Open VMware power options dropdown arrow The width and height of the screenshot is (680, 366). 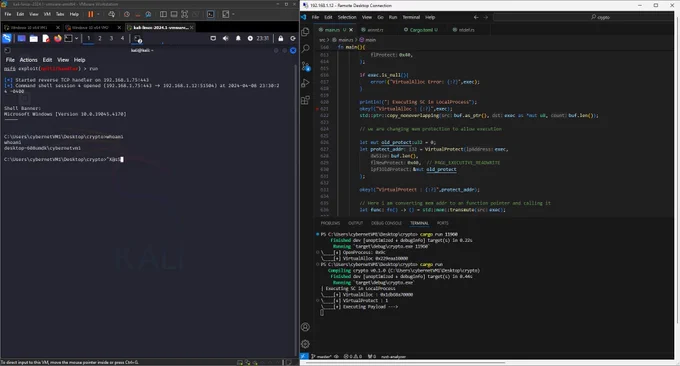[x=98, y=14]
